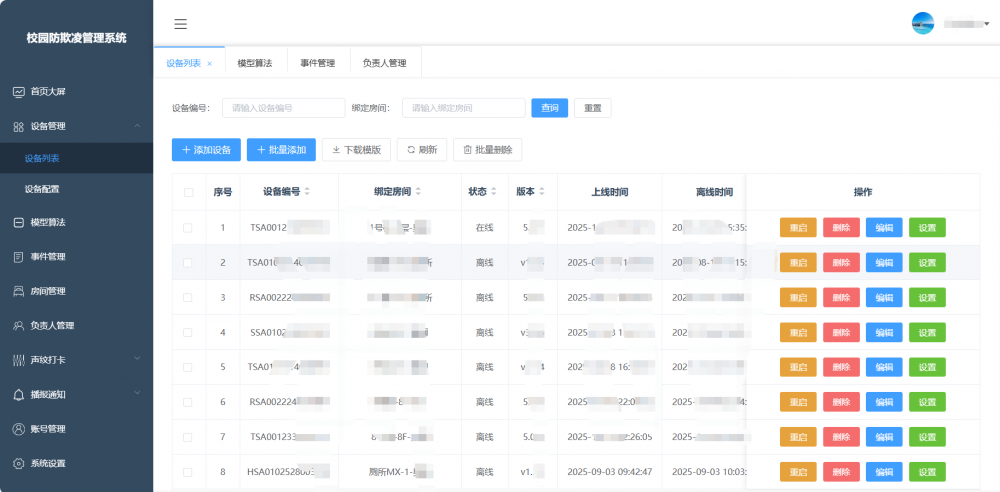The width and height of the screenshot is (1000, 492).
Task: Check the checkbox for row 1
Action: click(188, 228)
